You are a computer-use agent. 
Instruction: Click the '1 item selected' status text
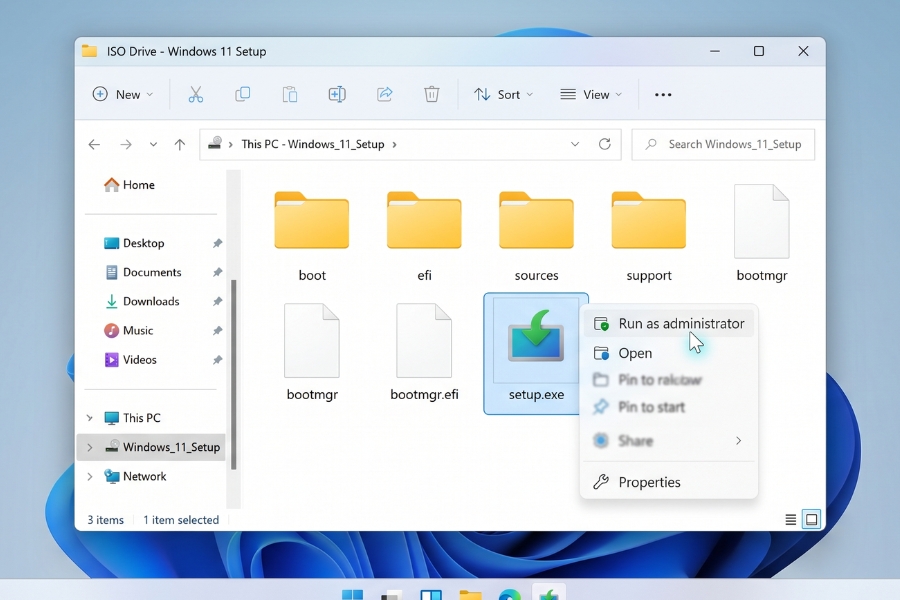(x=181, y=520)
